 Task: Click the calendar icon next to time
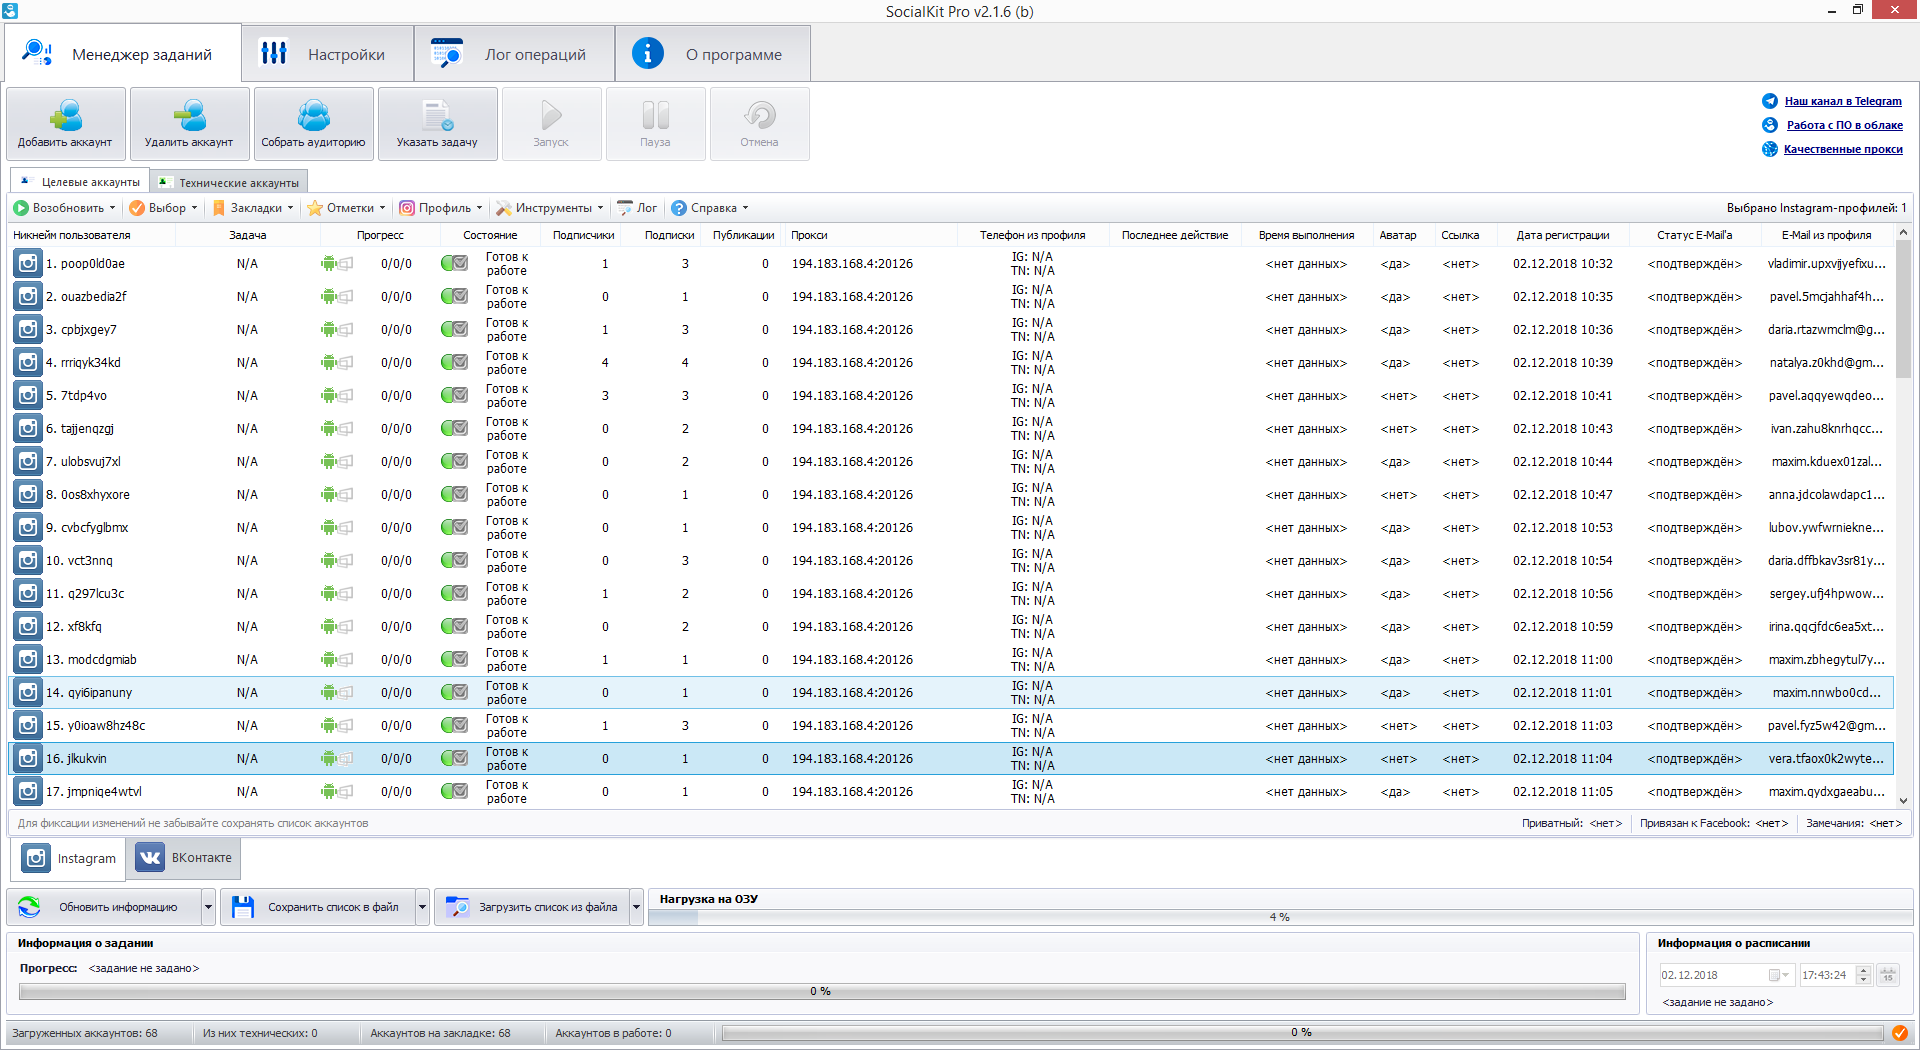tap(1888, 975)
